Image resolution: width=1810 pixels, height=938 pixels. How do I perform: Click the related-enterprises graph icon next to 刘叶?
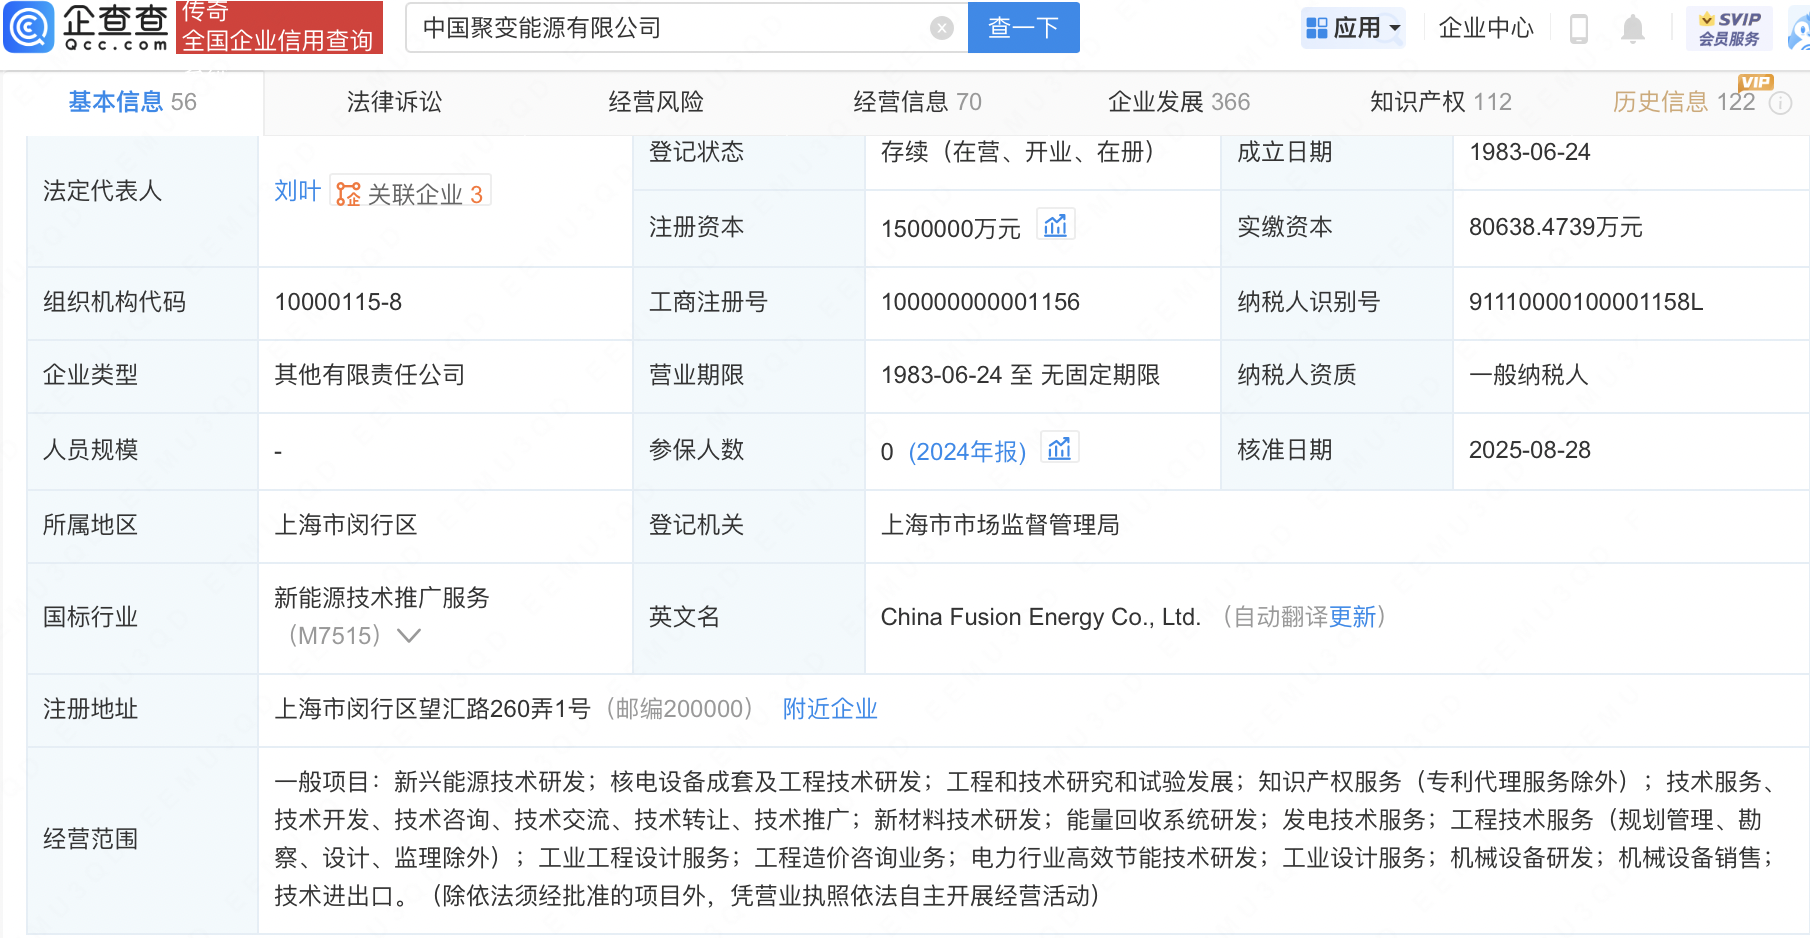pyautogui.click(x=348, y=193)
